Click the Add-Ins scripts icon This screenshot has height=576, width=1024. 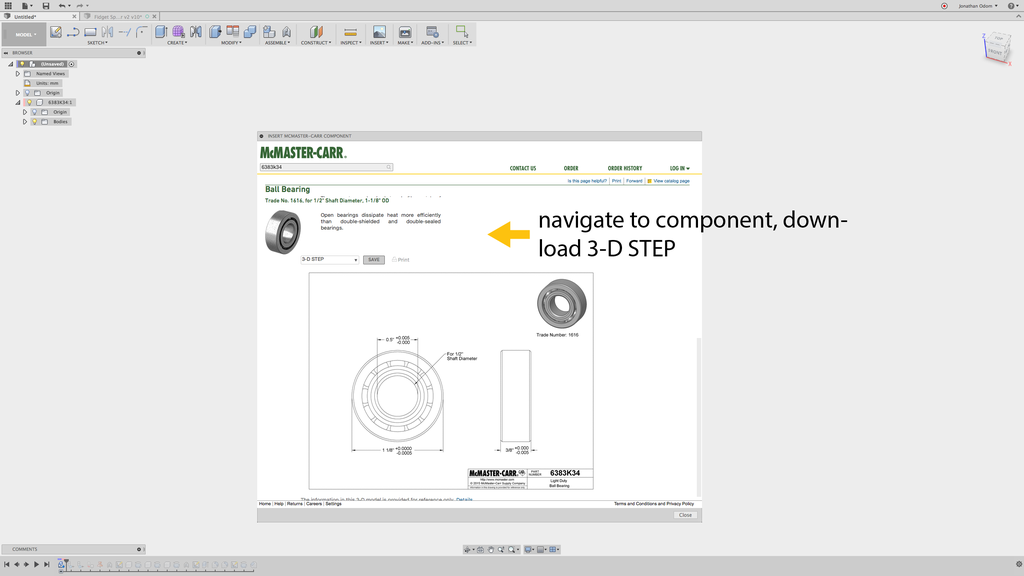tap(432, 31)
